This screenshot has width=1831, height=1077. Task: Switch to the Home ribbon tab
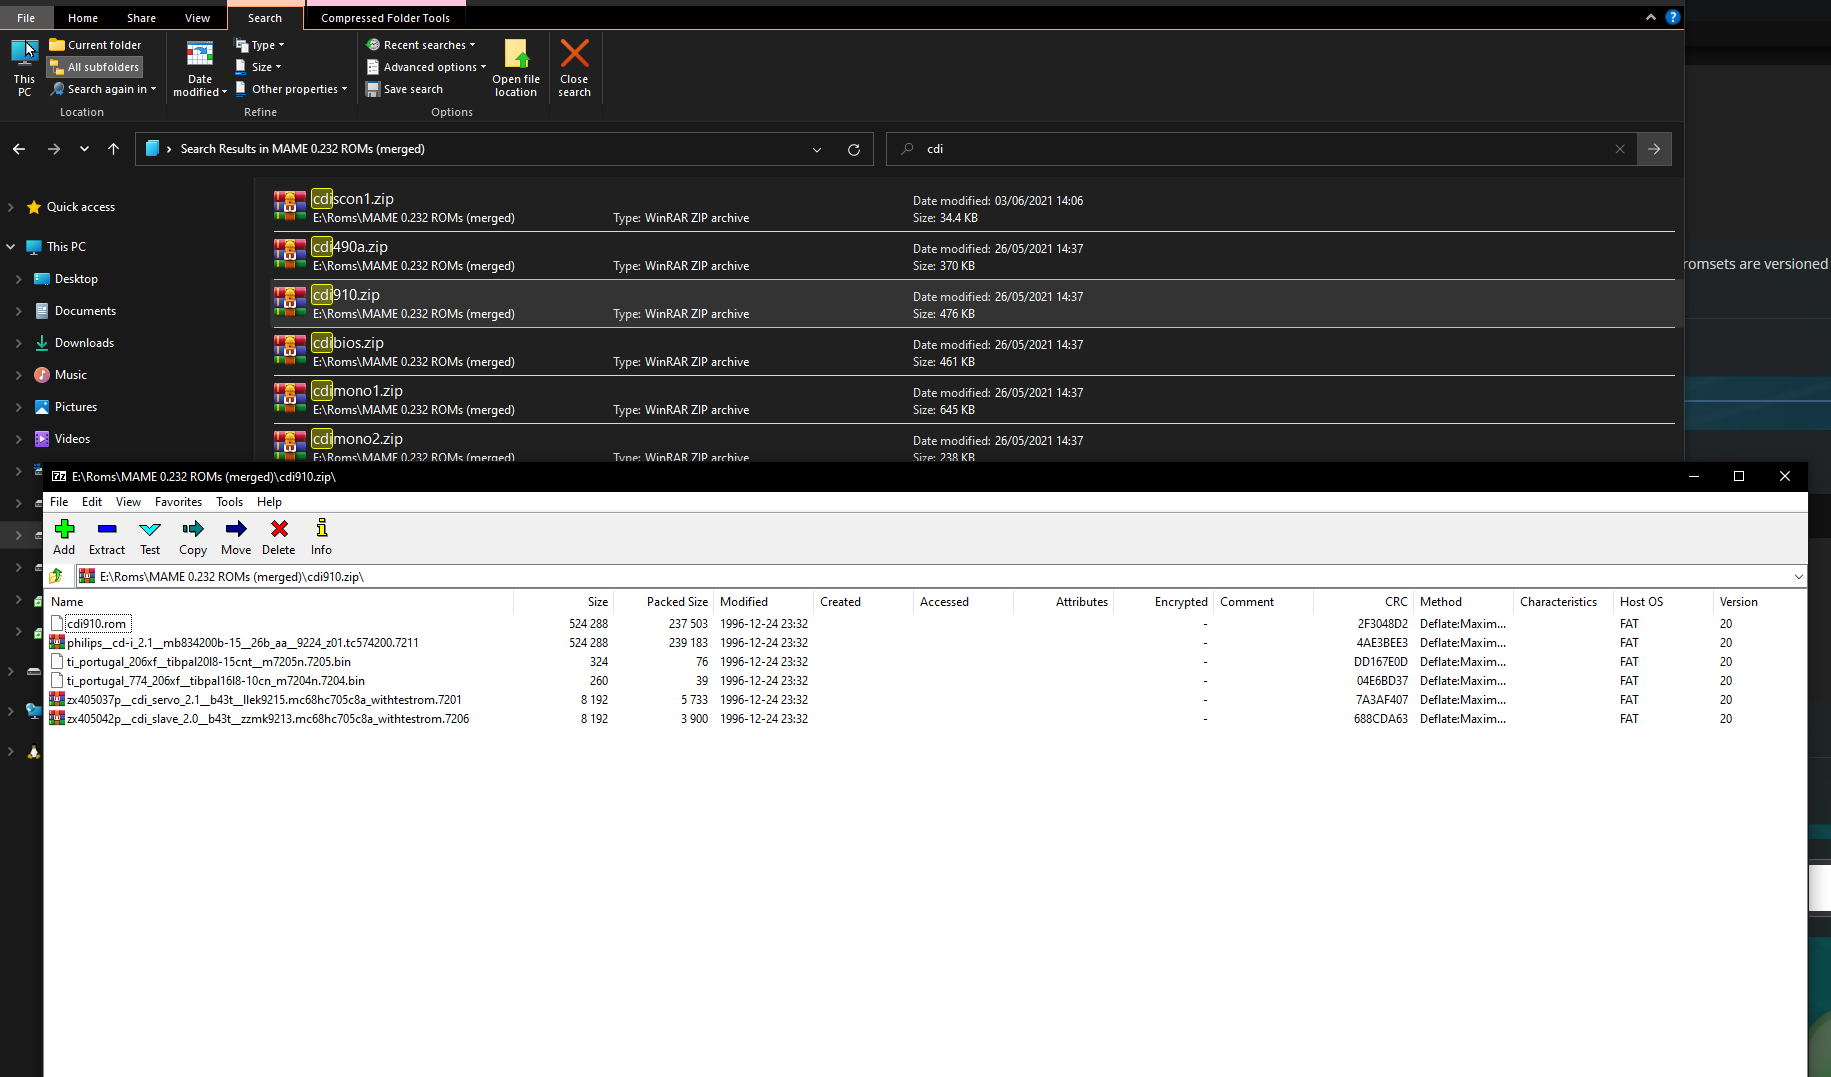pos(83,18)
